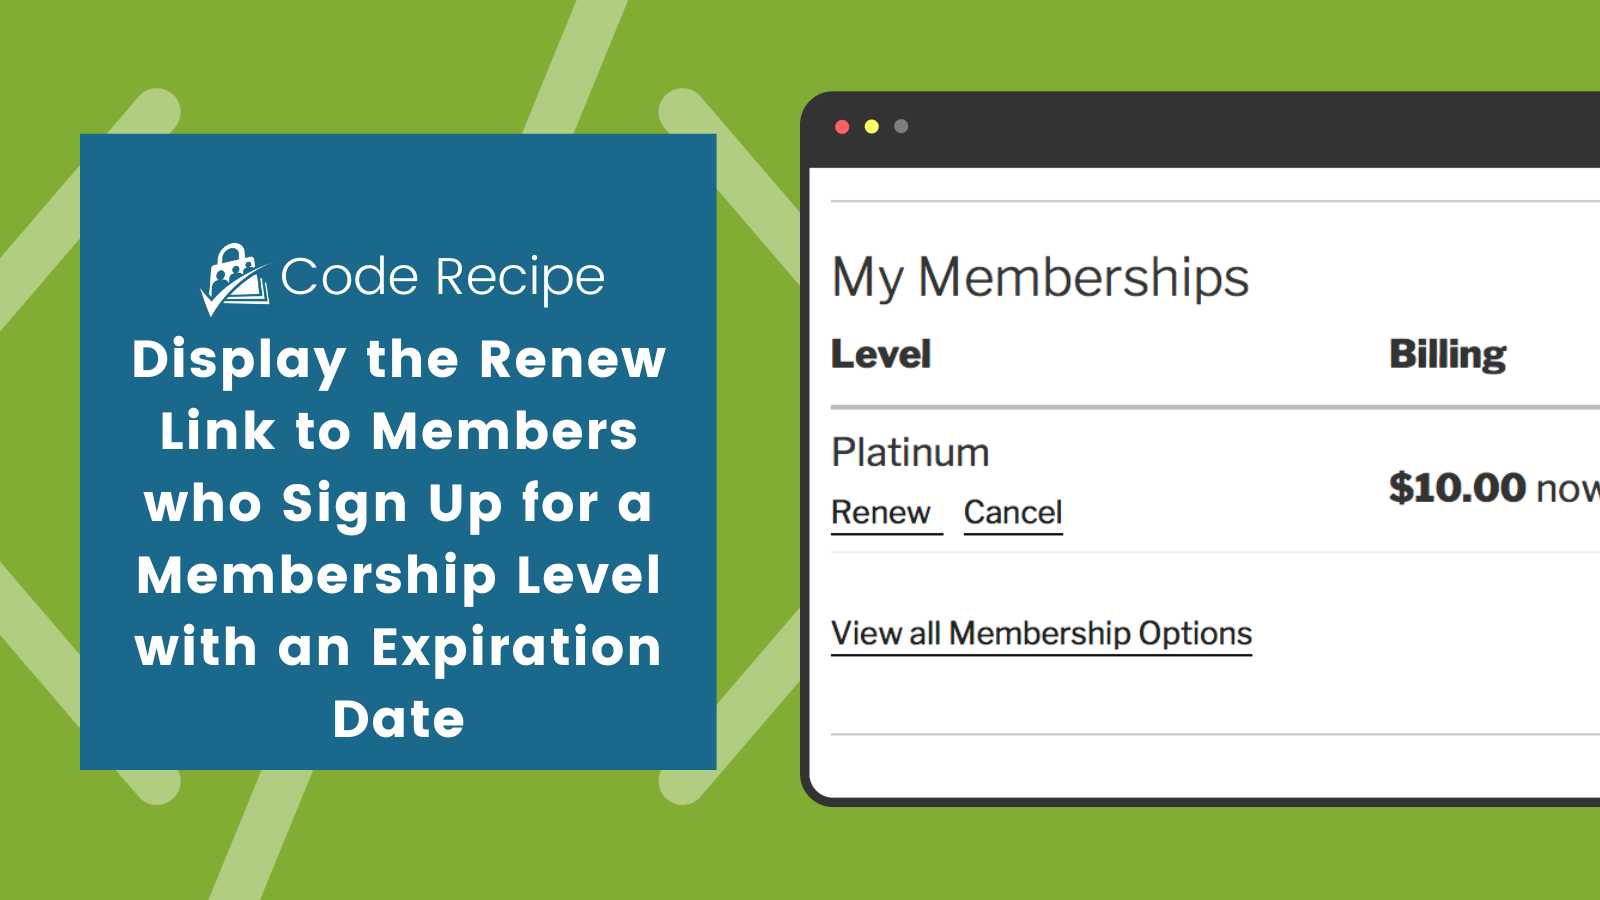Click the yellow browser window dot

point(872,125)
